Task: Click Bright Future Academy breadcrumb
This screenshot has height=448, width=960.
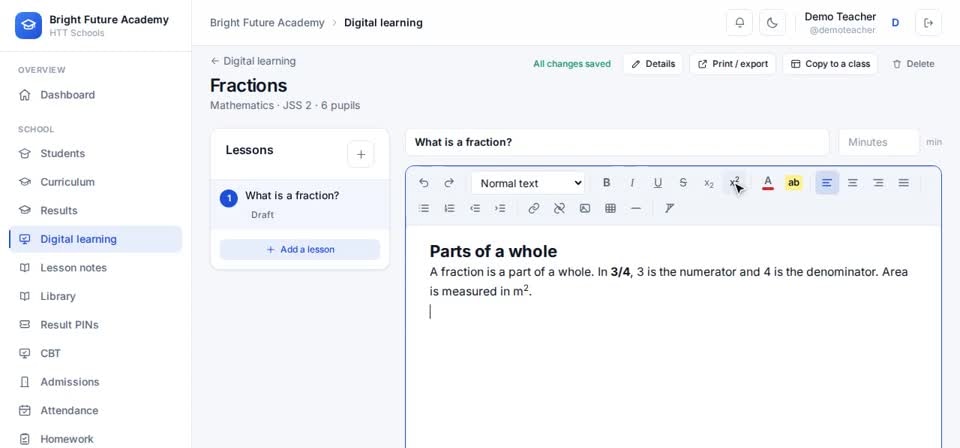Action: click(x=267, y=23)
